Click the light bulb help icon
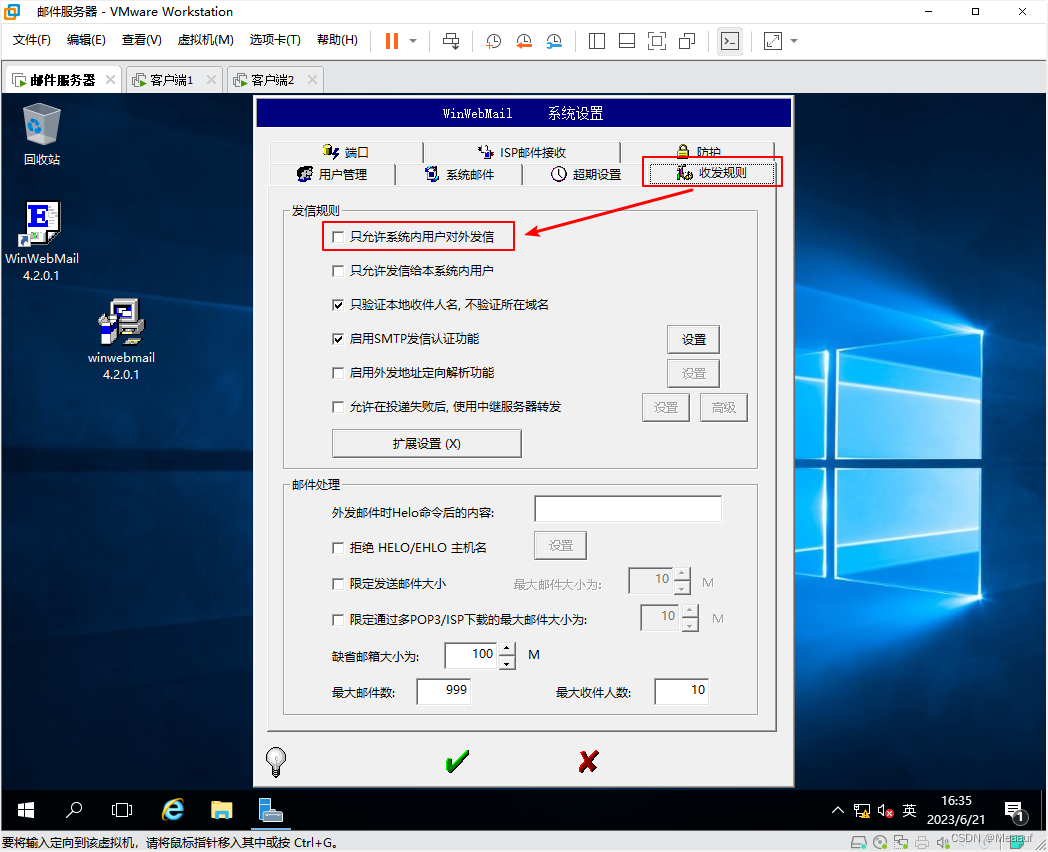1048x852 pixels. tap(276, 761)
